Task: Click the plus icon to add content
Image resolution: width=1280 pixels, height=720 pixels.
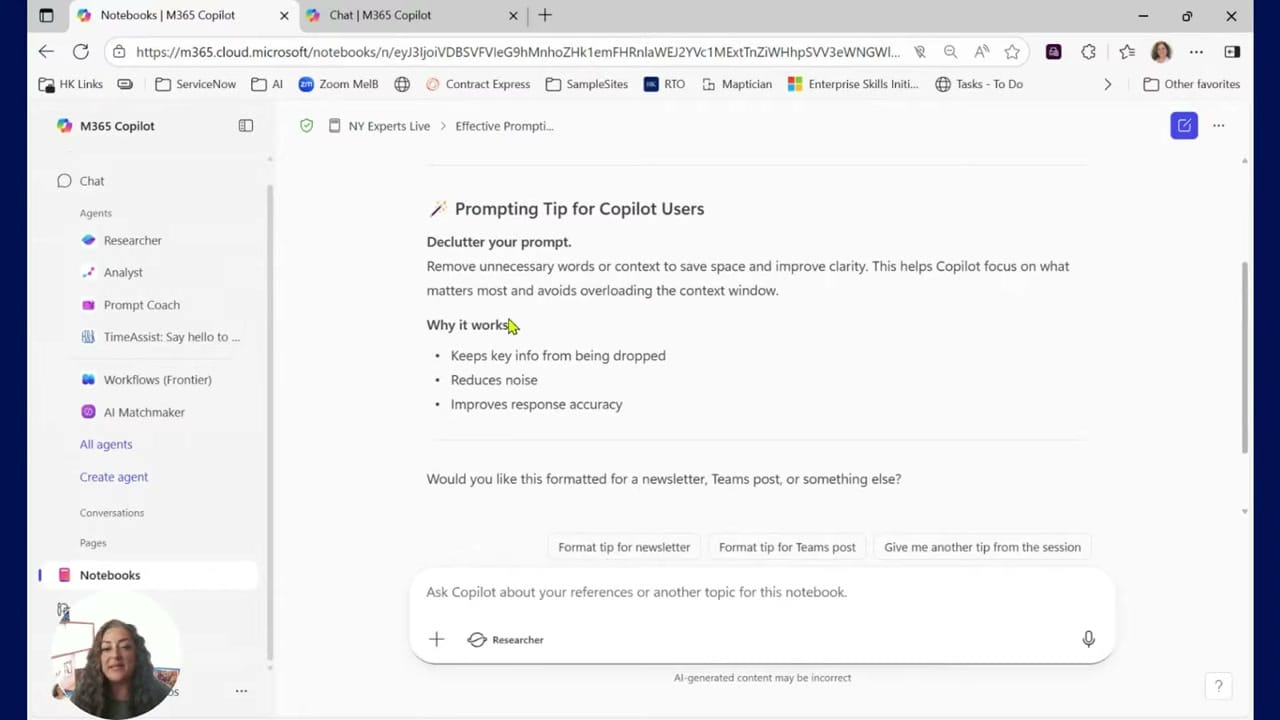Action: [436, 639]
